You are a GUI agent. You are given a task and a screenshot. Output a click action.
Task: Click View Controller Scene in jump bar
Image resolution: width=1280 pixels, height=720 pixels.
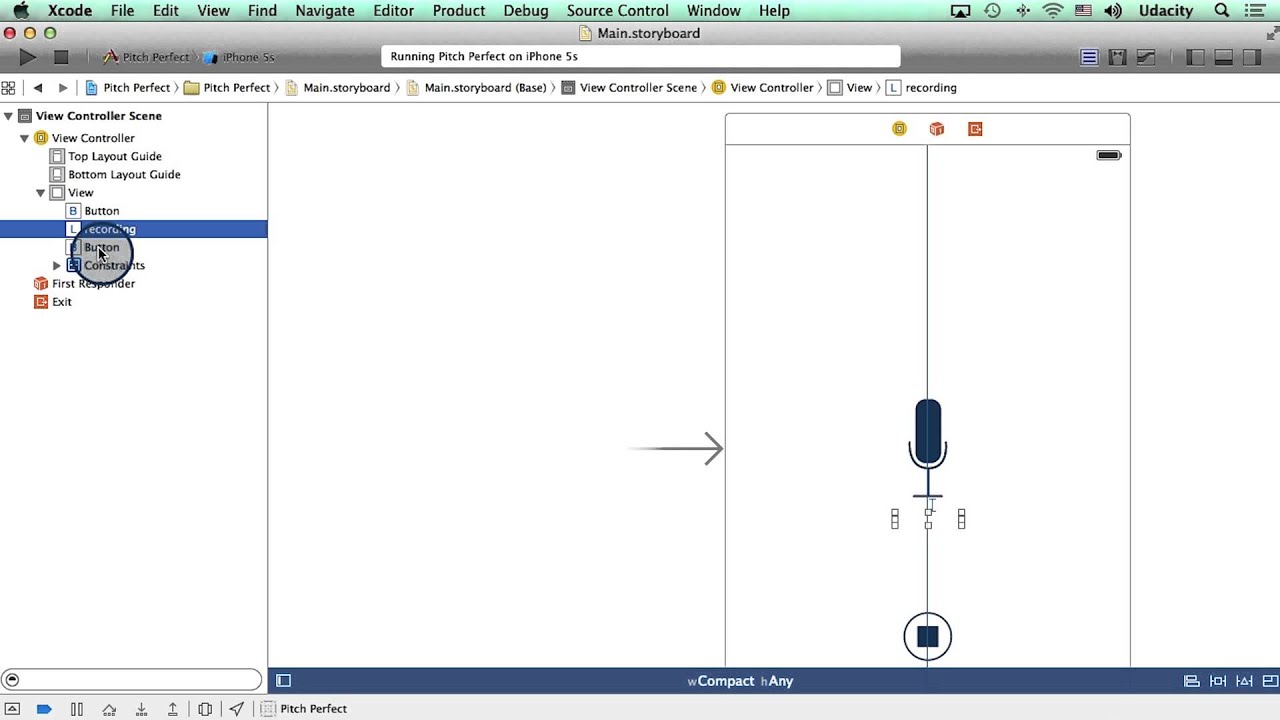(x=629, y=88)
